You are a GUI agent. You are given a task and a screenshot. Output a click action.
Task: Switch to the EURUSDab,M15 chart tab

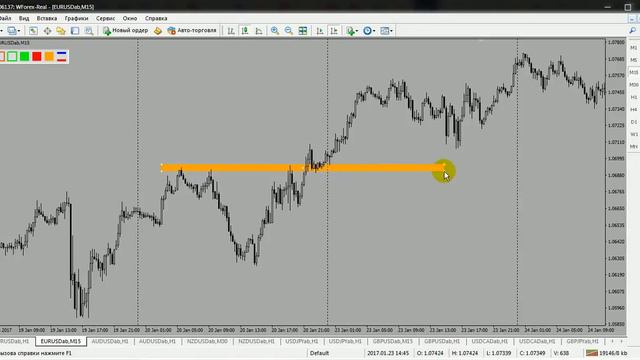(x=61, y=341)
